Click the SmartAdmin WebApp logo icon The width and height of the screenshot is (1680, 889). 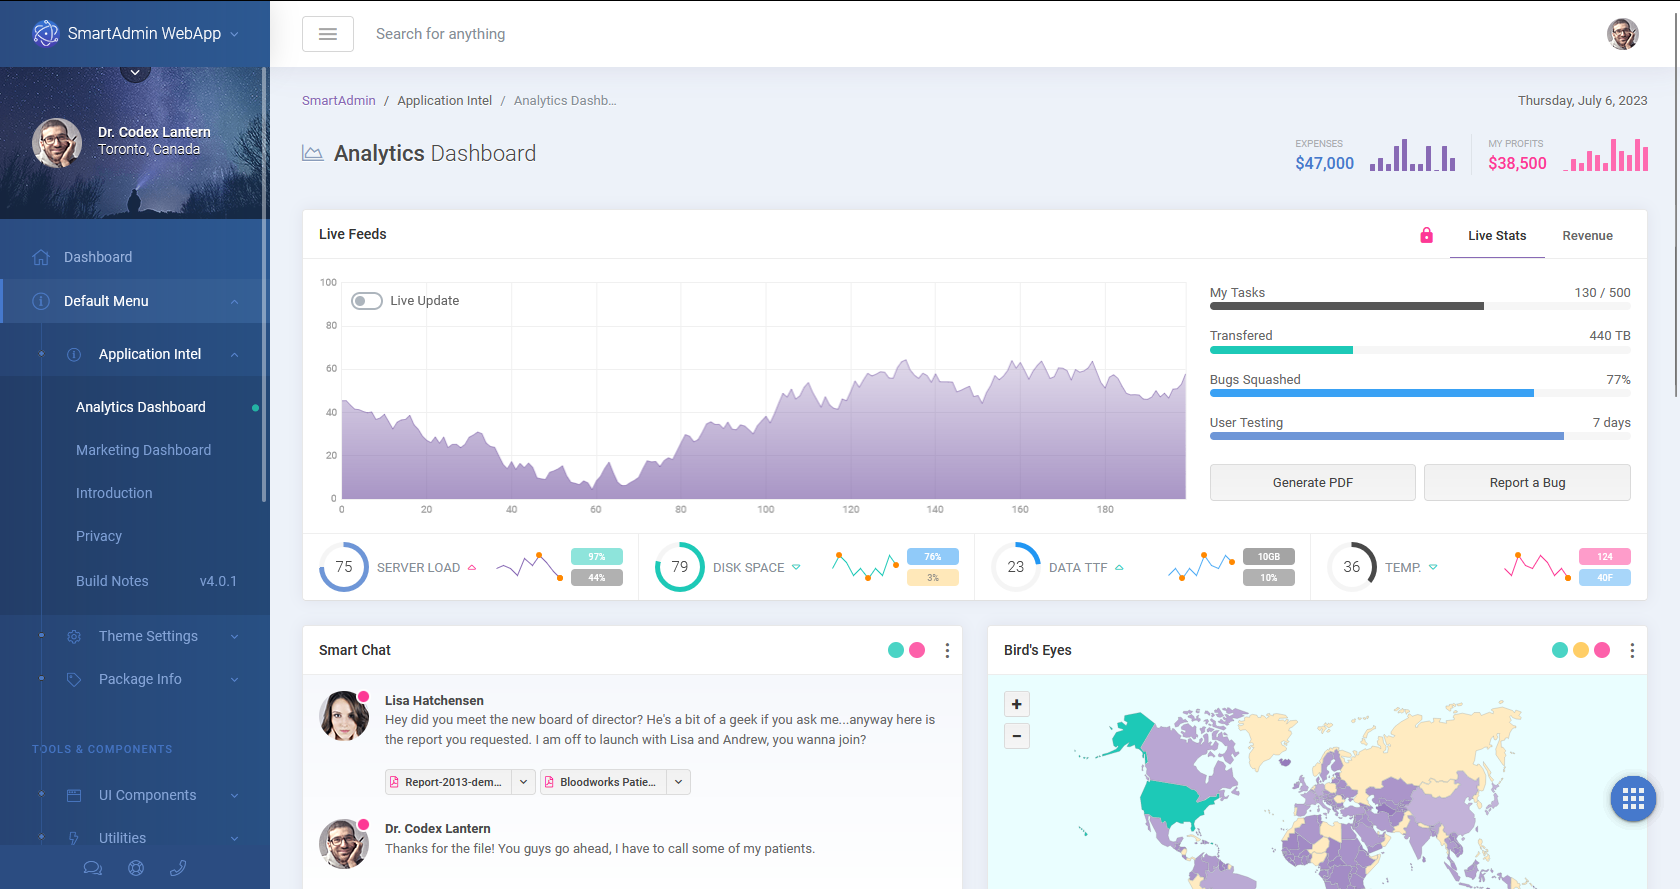(46, 33)
